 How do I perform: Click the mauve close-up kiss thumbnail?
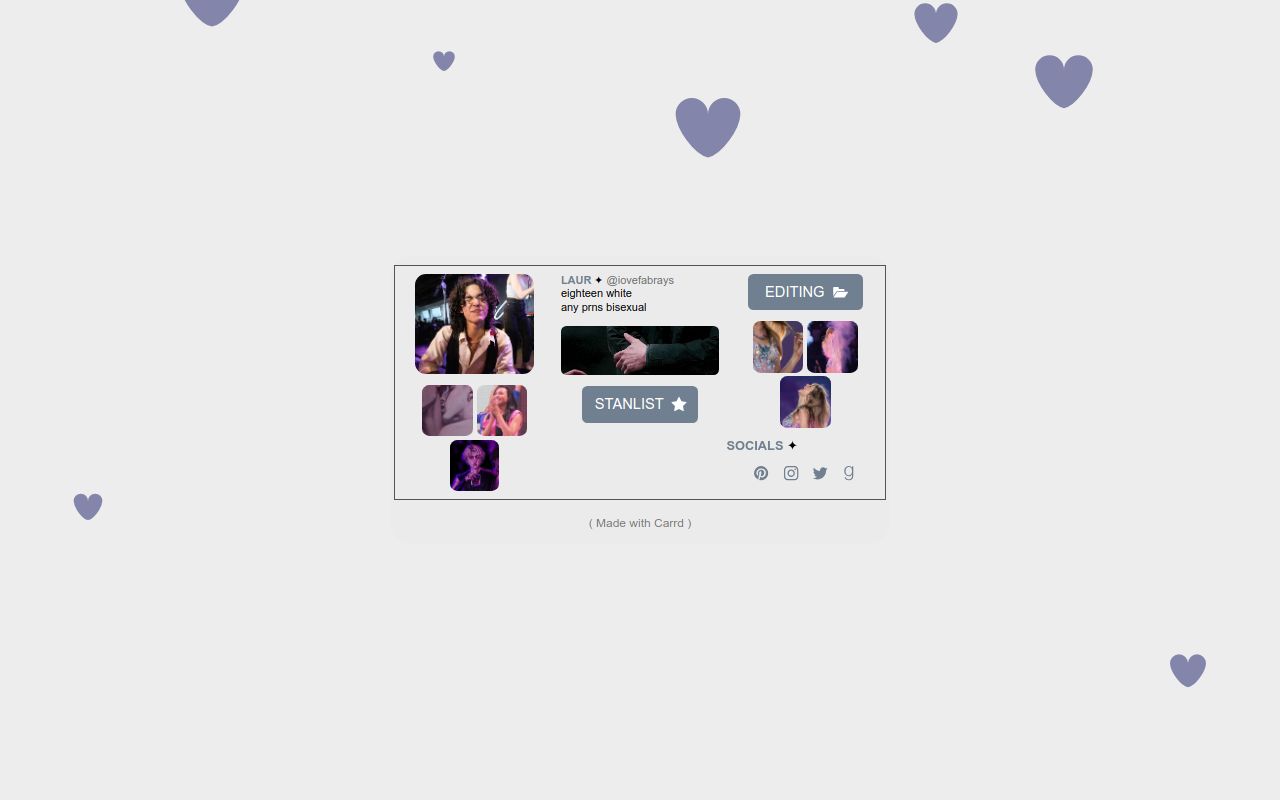(x=447, y=410)
